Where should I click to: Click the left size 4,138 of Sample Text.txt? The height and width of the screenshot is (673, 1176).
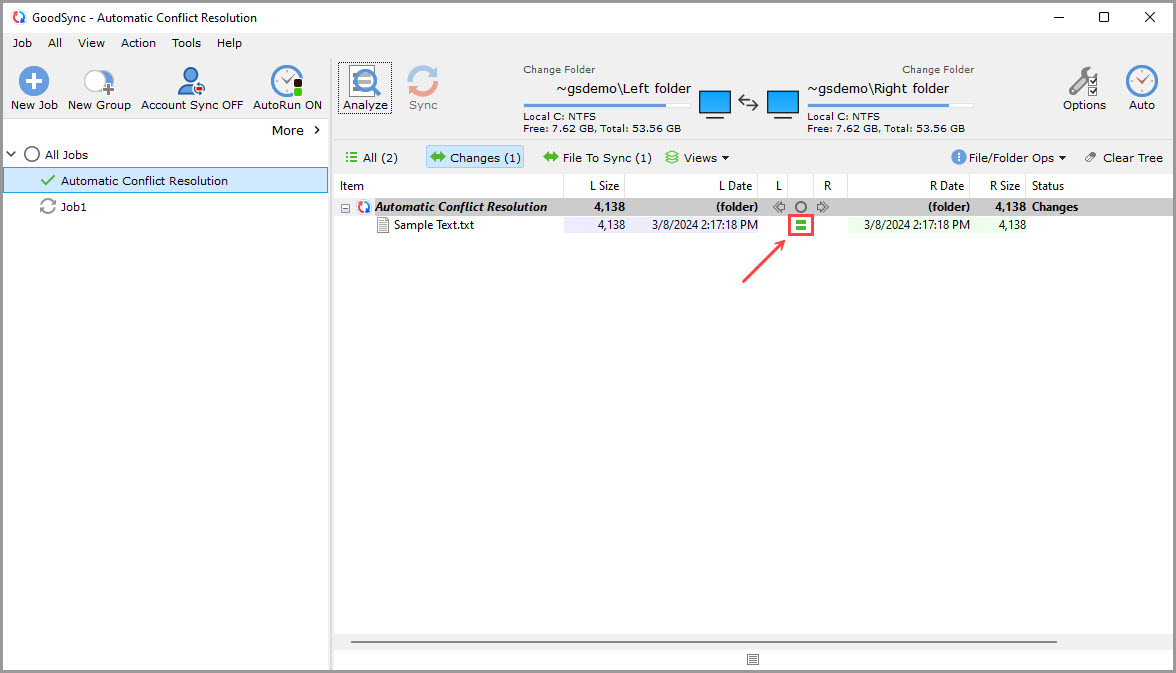point(611,225)
